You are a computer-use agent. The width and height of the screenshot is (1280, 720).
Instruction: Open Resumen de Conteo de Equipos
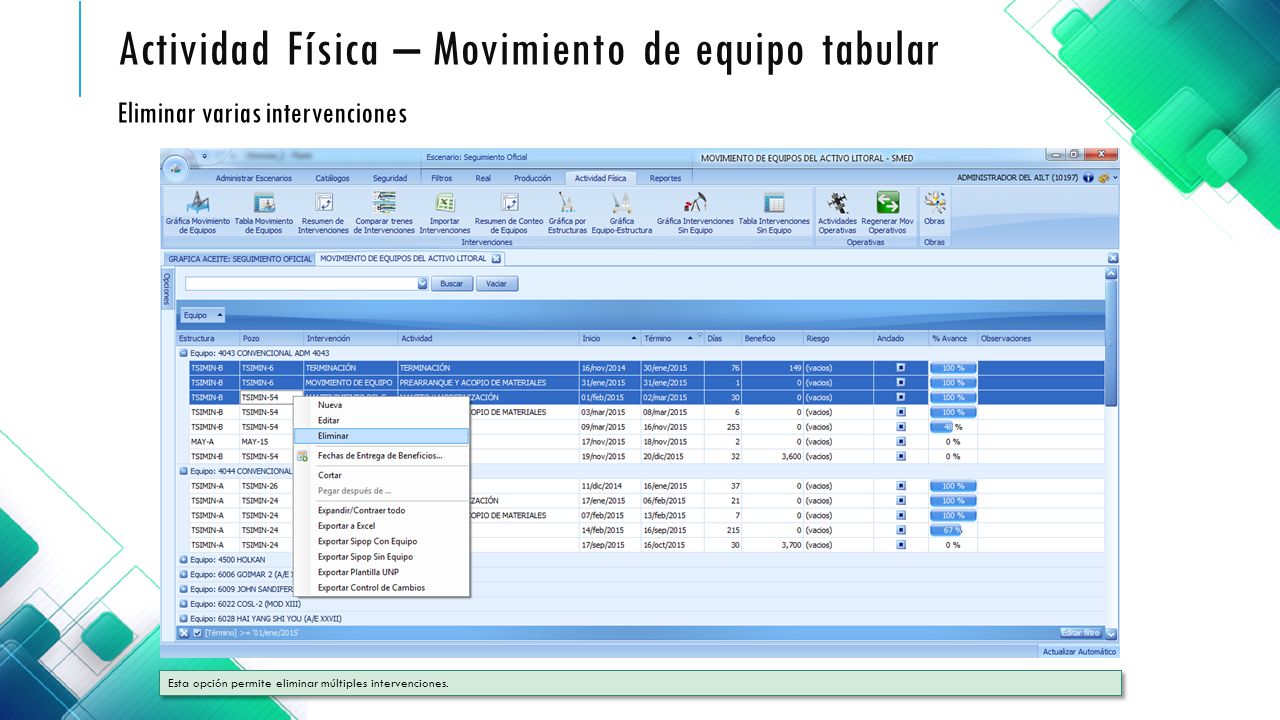(509, 212)
